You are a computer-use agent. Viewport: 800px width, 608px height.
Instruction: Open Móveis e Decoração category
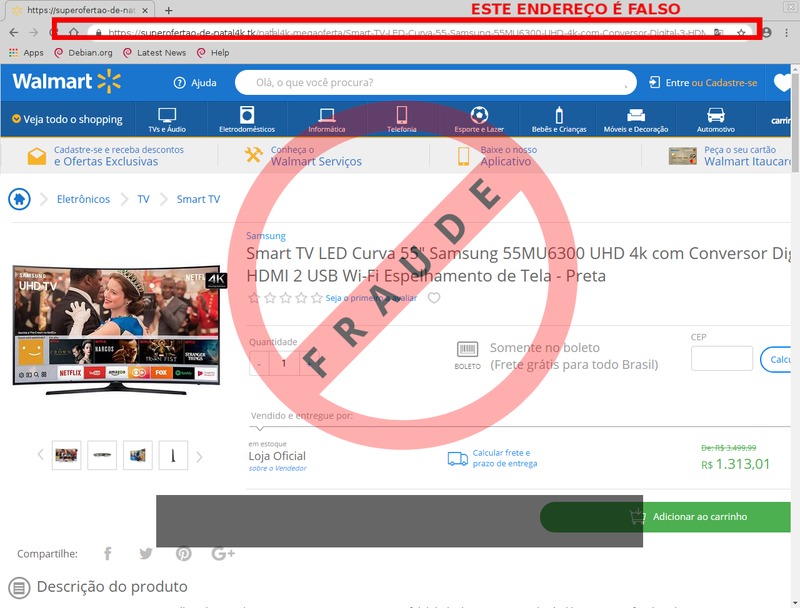click(x=636, y=120)
